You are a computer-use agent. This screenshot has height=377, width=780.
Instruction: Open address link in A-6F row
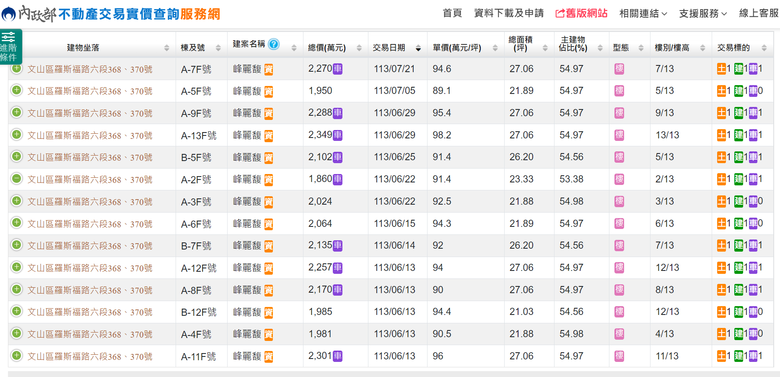coord(90,224)
